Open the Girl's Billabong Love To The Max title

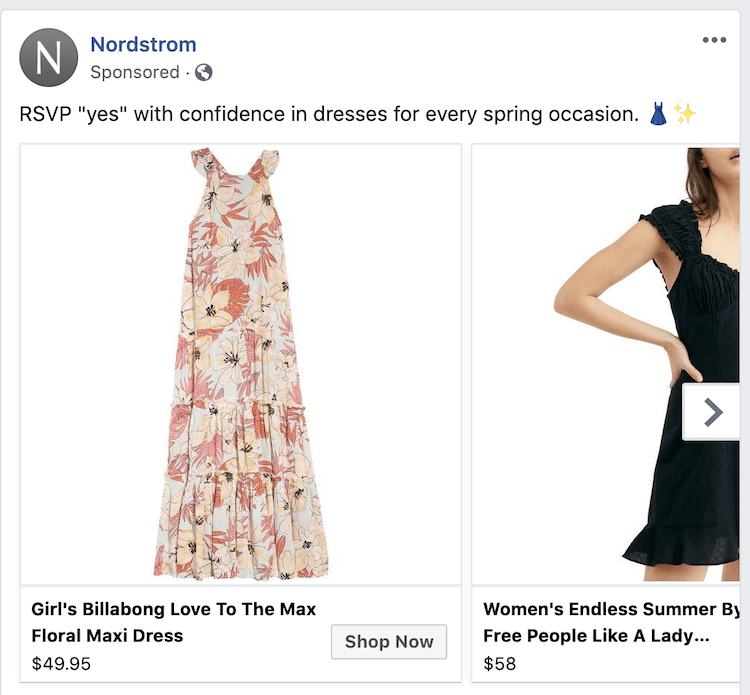[x=174, y=609]
